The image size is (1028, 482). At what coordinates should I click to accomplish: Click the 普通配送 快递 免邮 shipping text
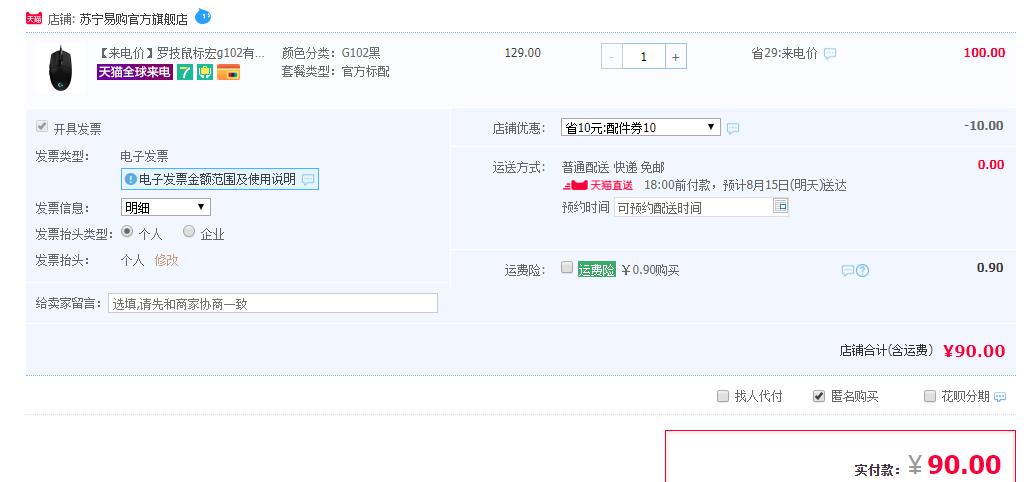point(613,167)
